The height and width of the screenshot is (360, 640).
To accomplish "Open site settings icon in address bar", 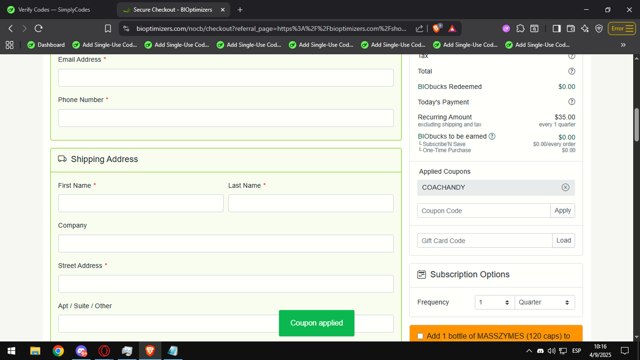I will [x=126, y=29].
